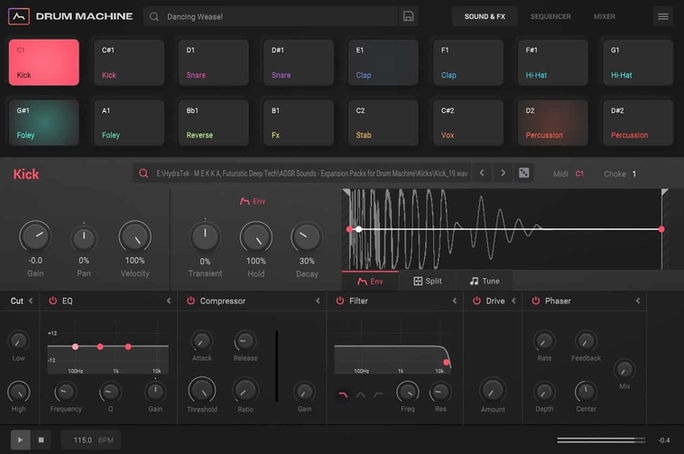Select the C1 Kick pad
This screenshot has height=454, width=684.
44,62
